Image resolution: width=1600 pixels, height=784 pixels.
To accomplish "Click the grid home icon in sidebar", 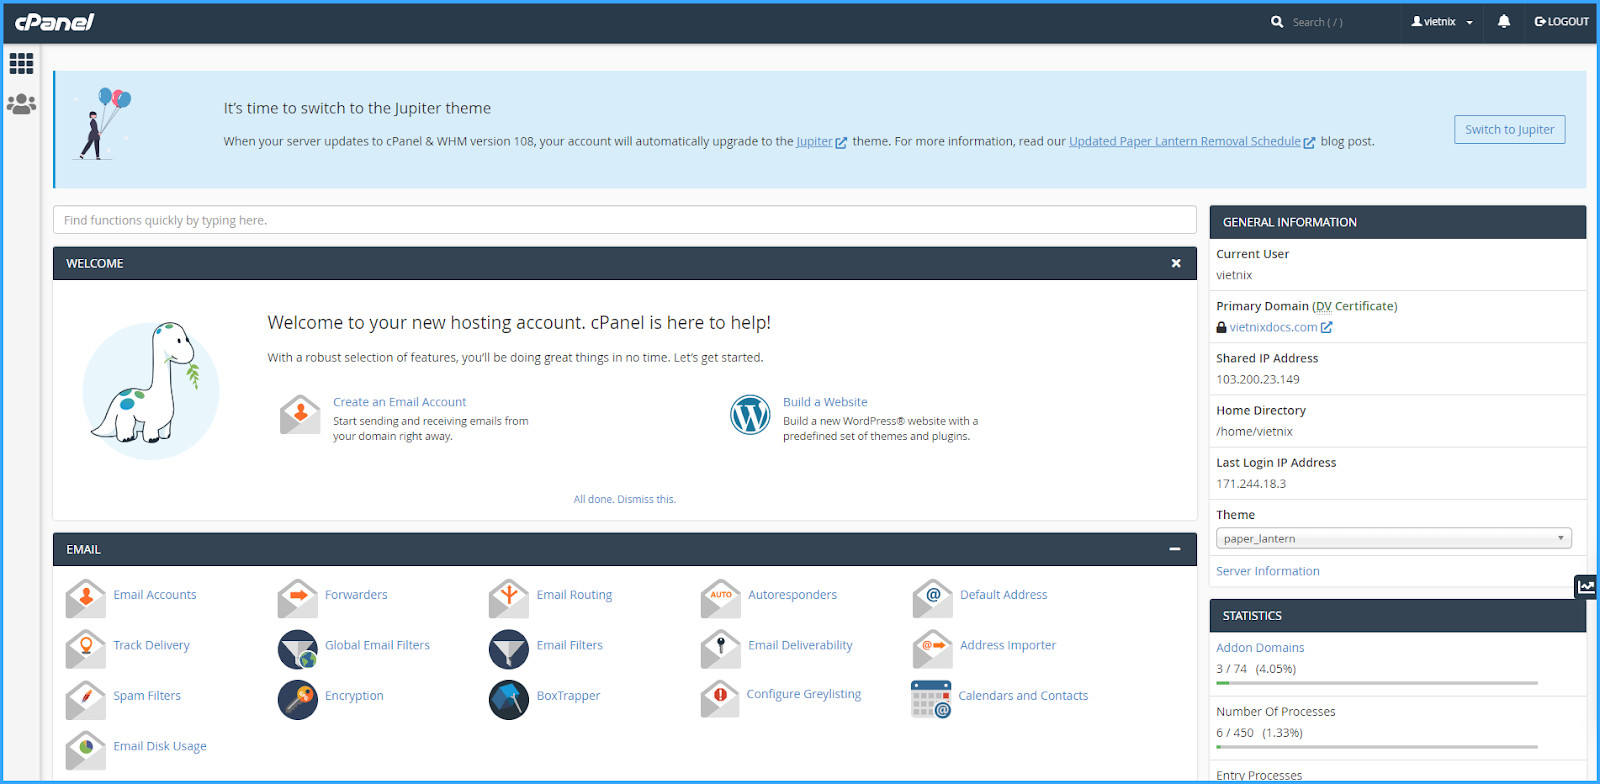I will 21,64.
